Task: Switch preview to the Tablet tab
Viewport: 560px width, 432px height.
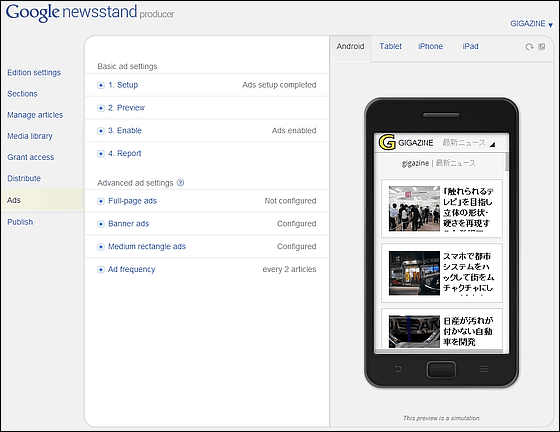Action: (390, 46)
